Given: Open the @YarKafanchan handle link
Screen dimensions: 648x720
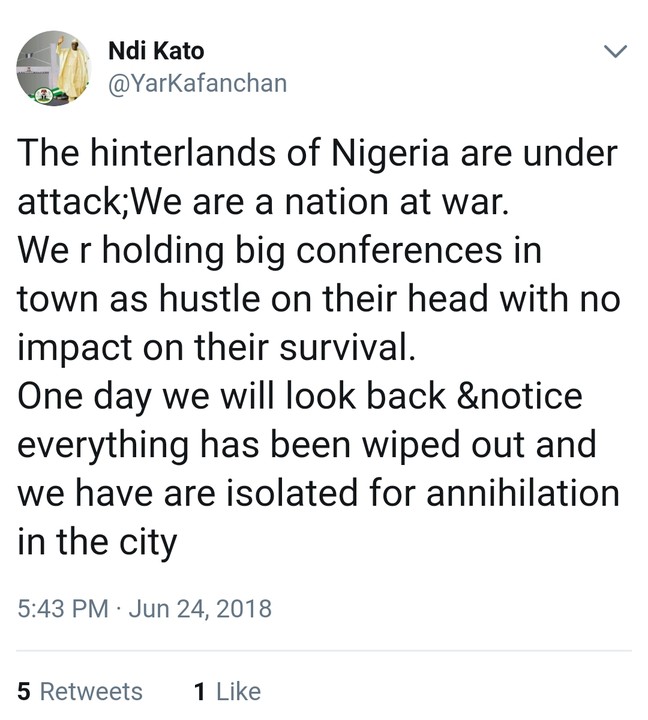Looking at the screenshot, I should coord(196,83).
